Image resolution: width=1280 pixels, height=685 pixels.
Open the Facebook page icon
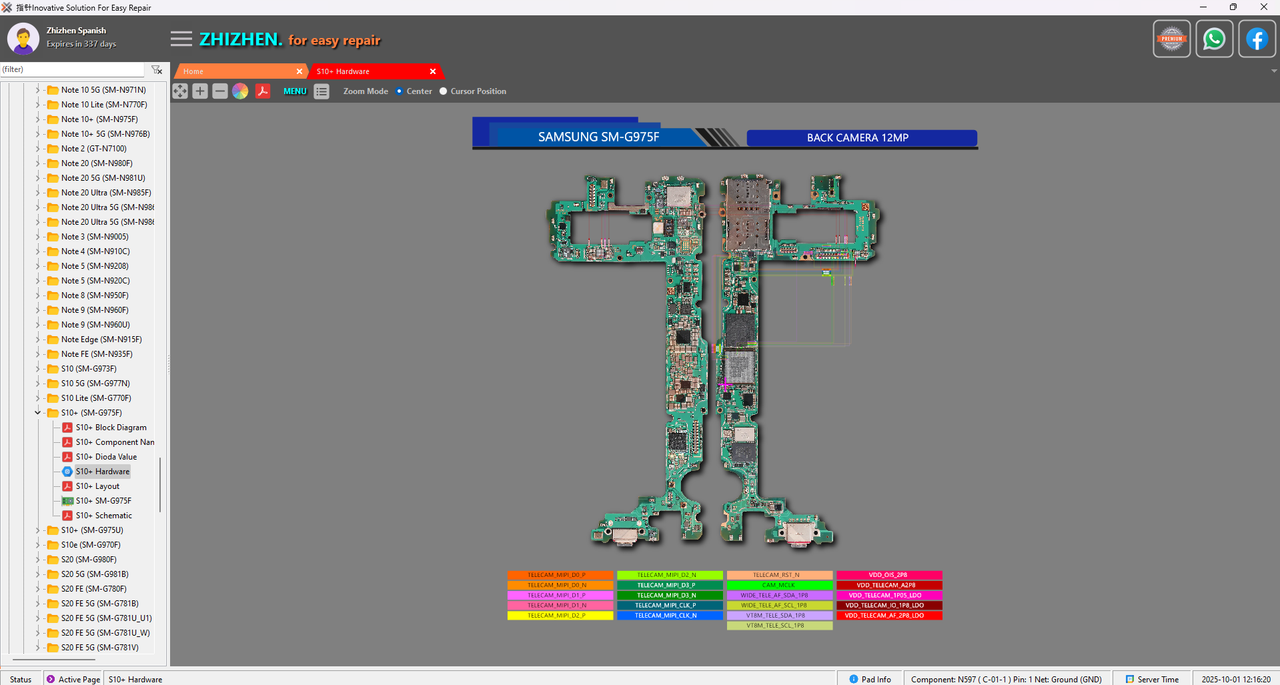point(1257,39)
